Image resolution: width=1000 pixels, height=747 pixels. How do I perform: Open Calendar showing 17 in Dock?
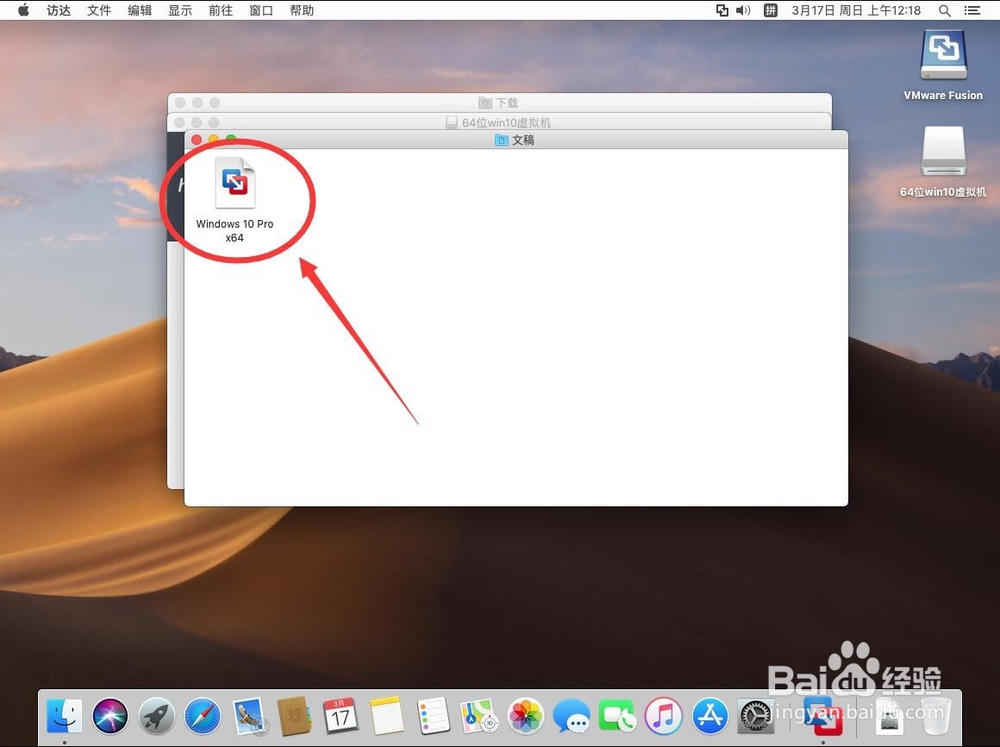341,716
